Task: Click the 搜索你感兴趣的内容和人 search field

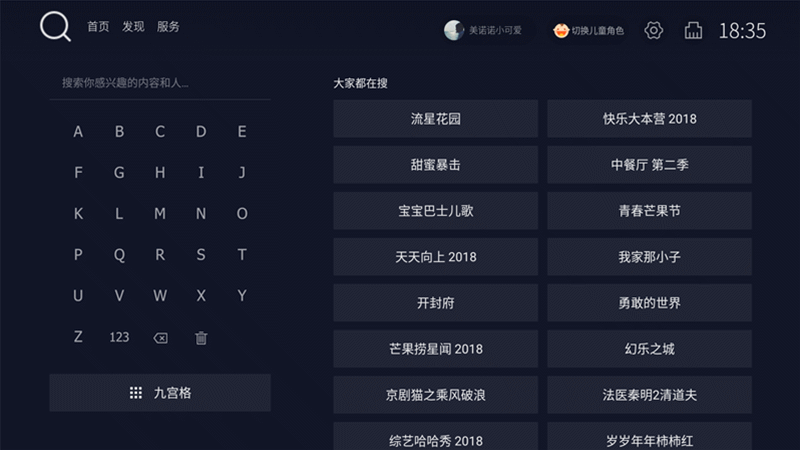Action: (x=160, y=83)
